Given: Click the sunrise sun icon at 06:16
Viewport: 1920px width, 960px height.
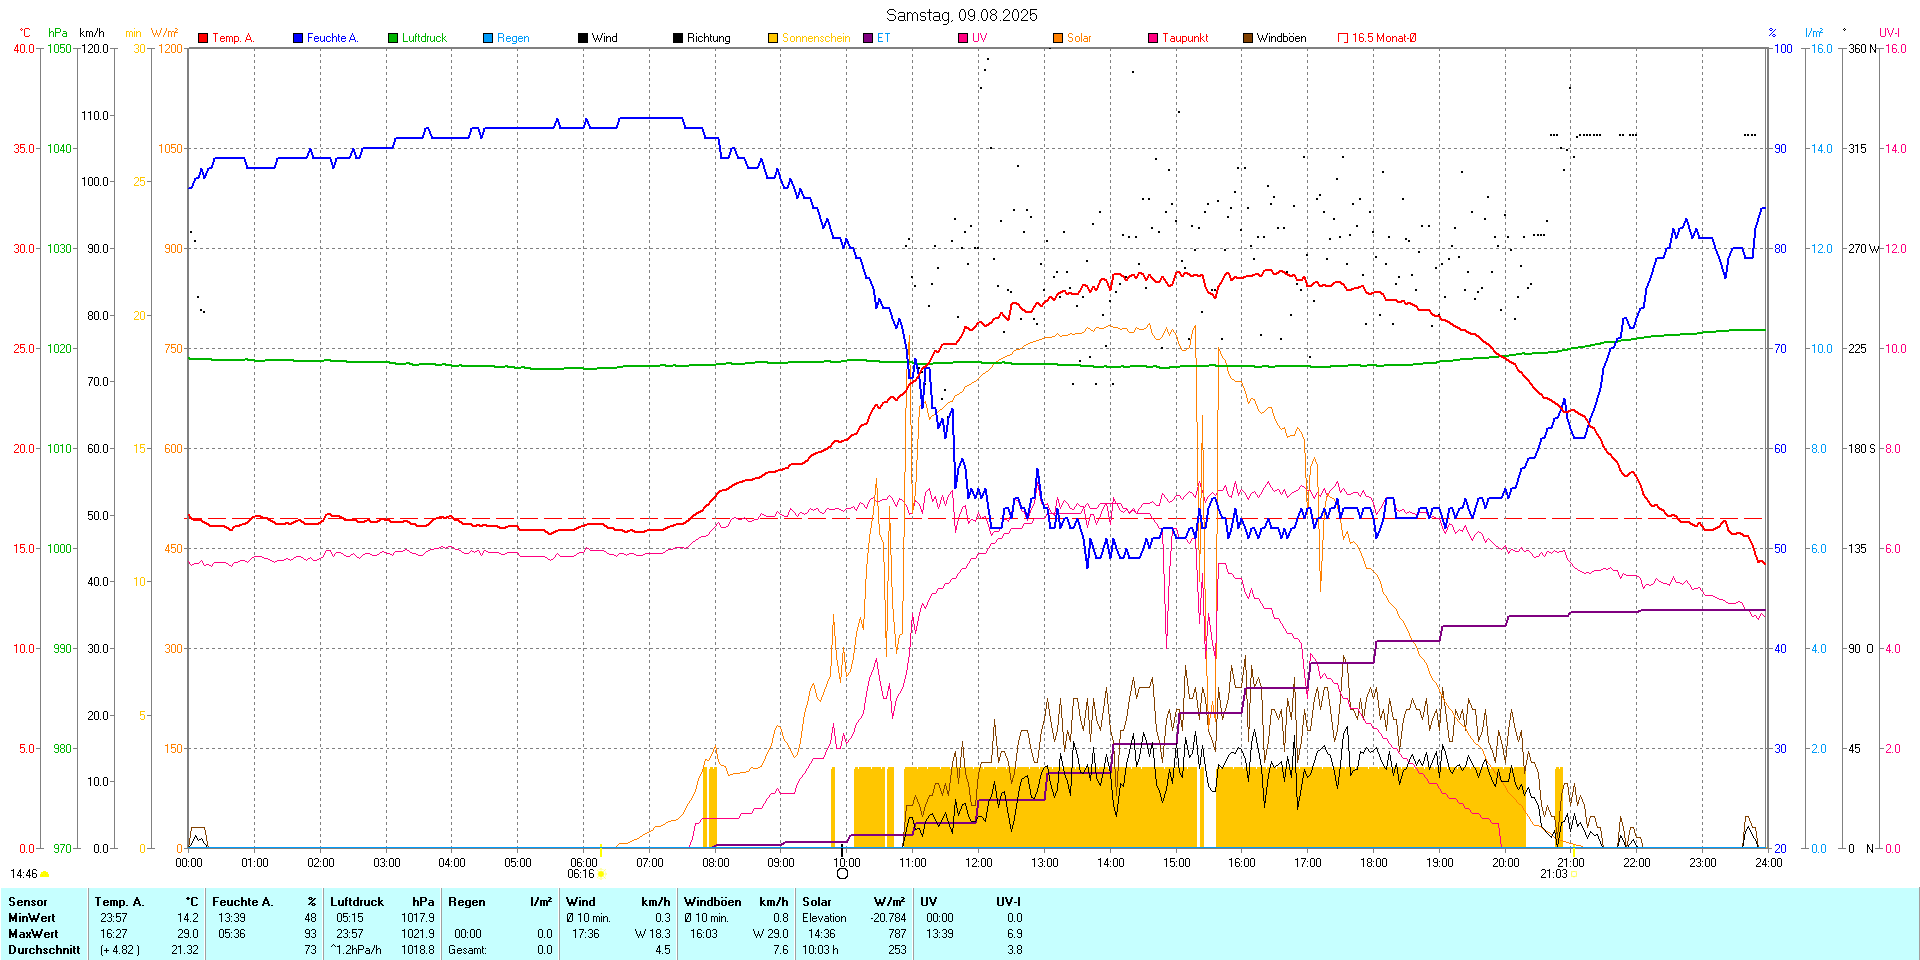Looking at the screenshot, I should coord(601,875).
